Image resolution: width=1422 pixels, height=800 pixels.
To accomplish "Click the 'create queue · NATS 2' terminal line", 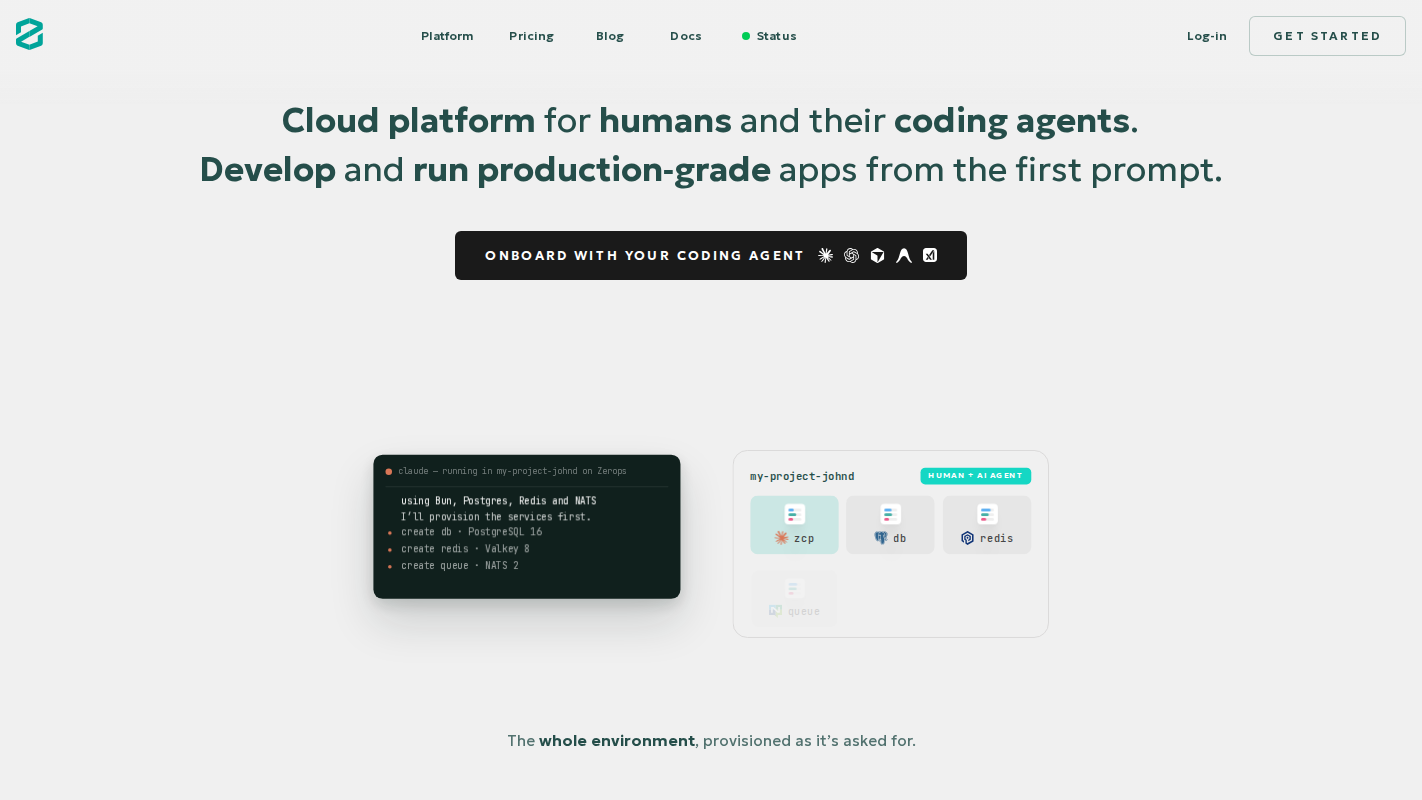I will [x=460, y=566].
